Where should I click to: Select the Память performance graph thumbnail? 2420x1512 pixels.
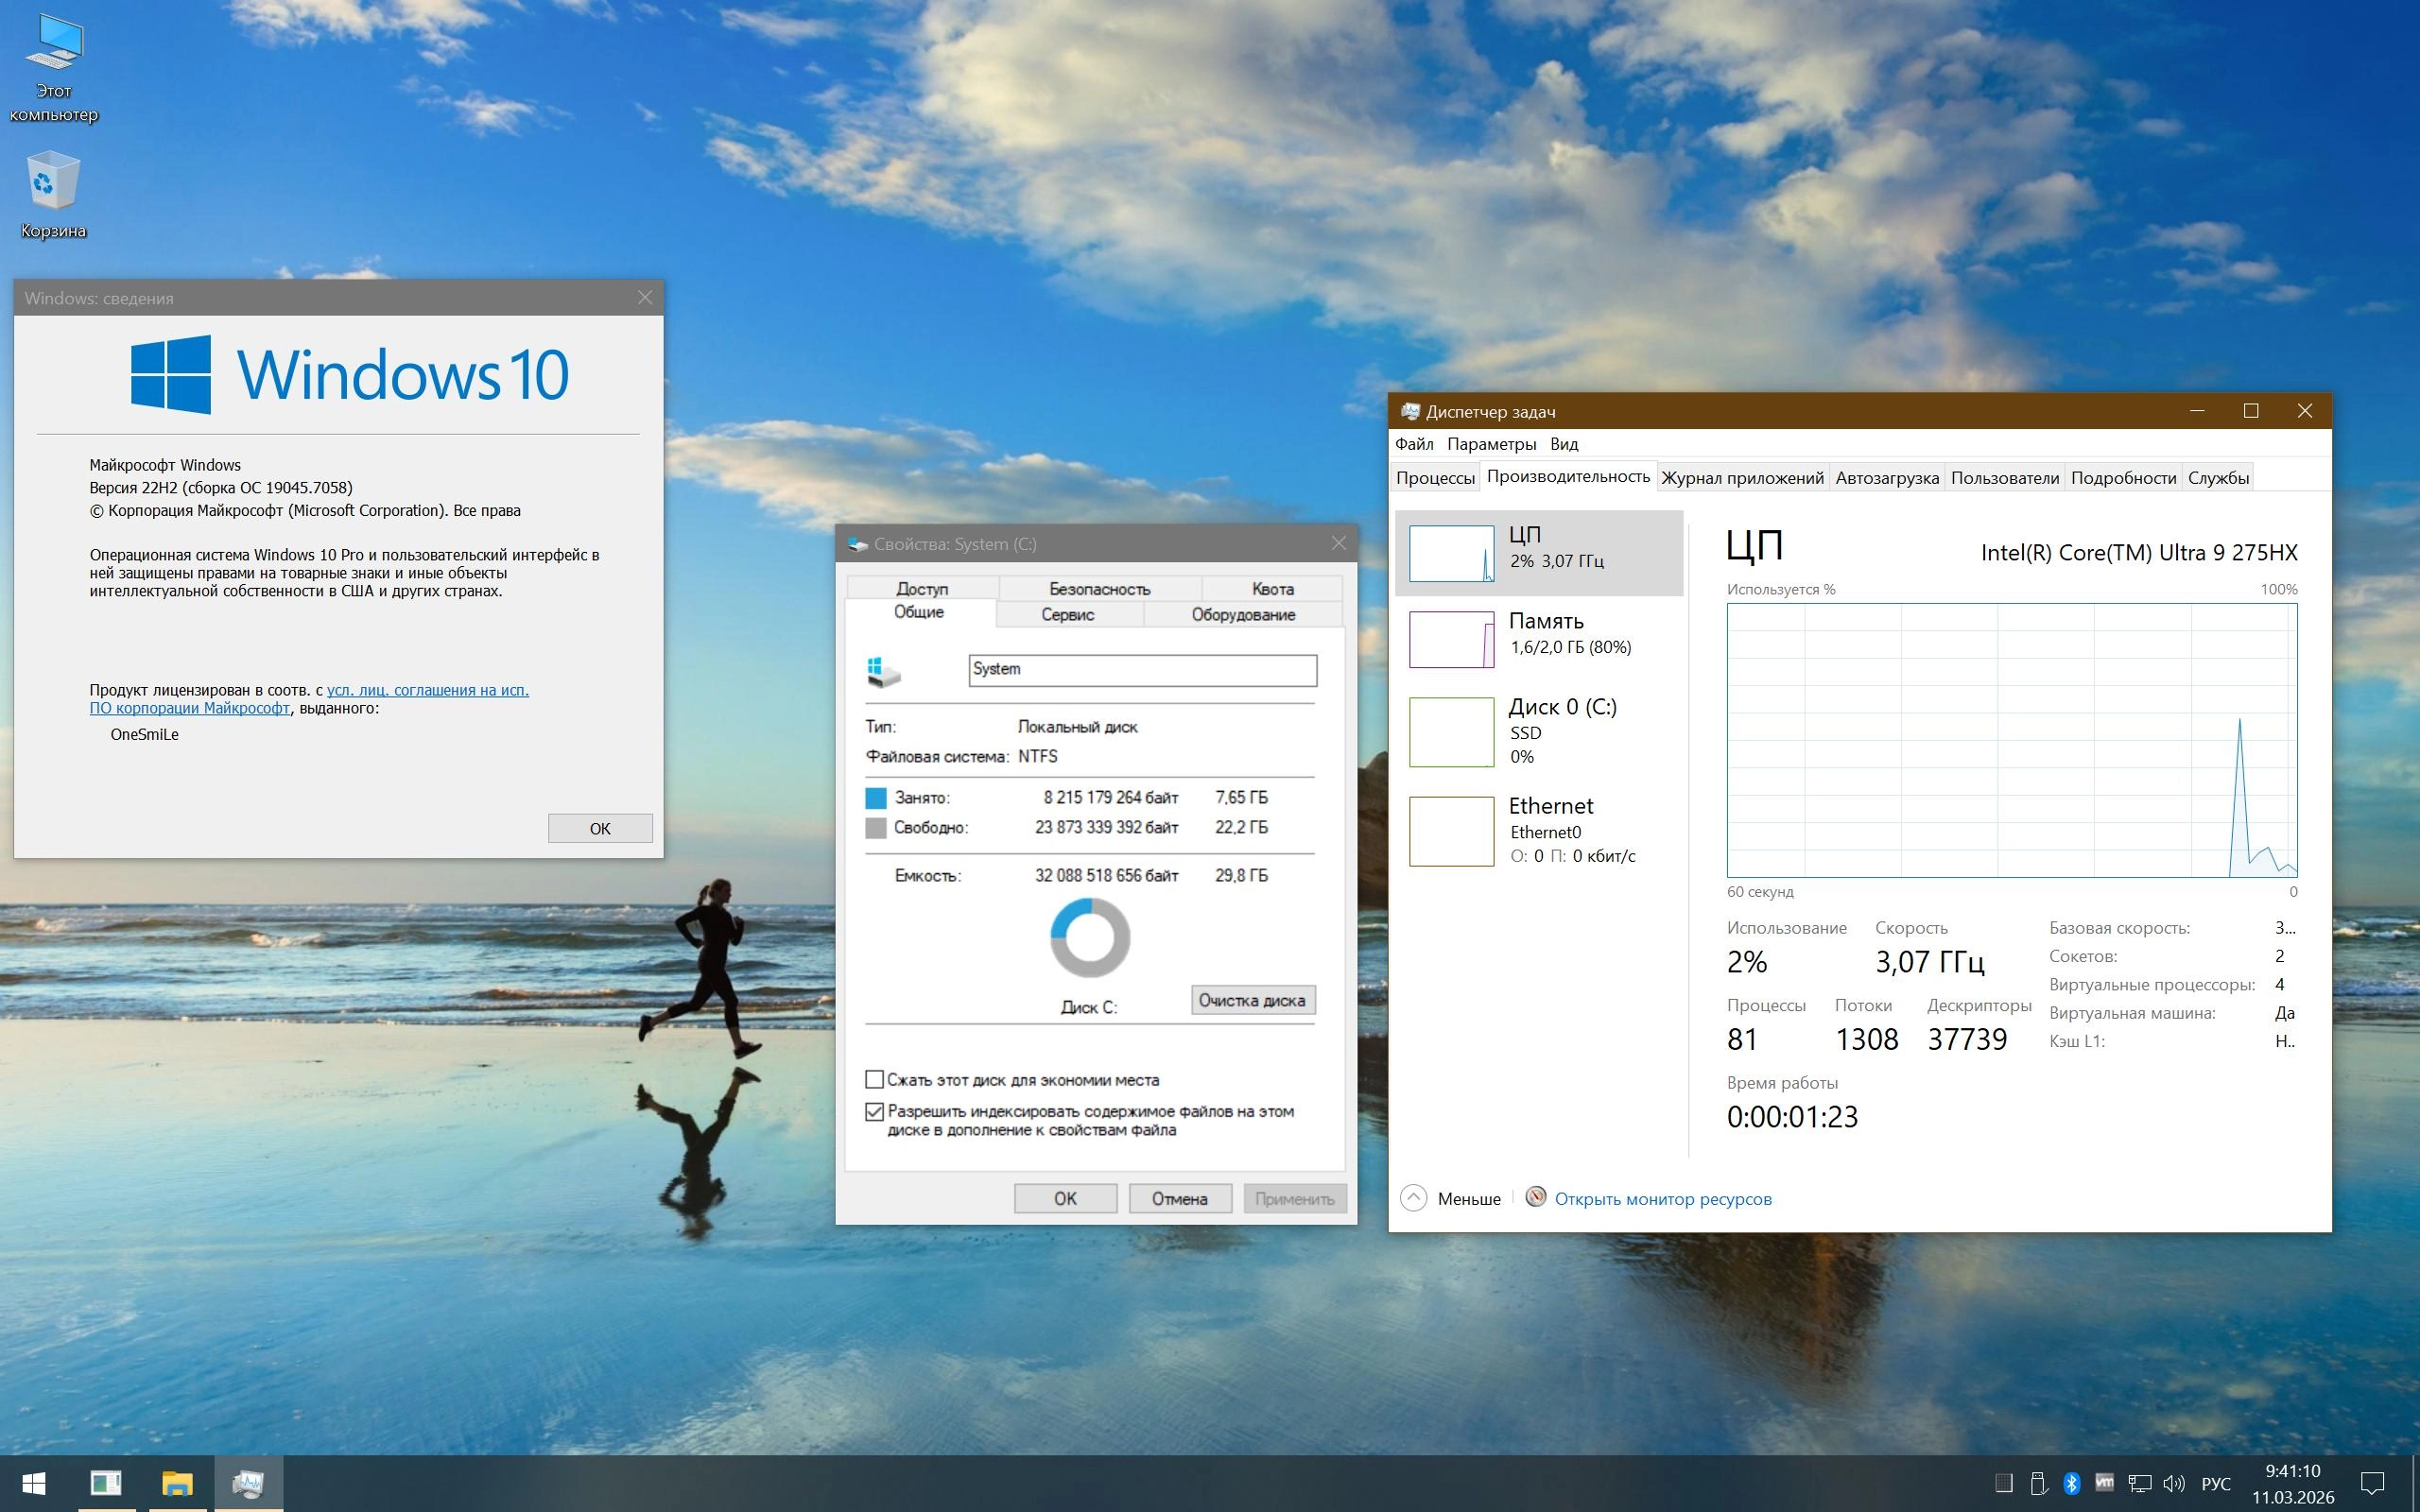[x=1451, y=639]
